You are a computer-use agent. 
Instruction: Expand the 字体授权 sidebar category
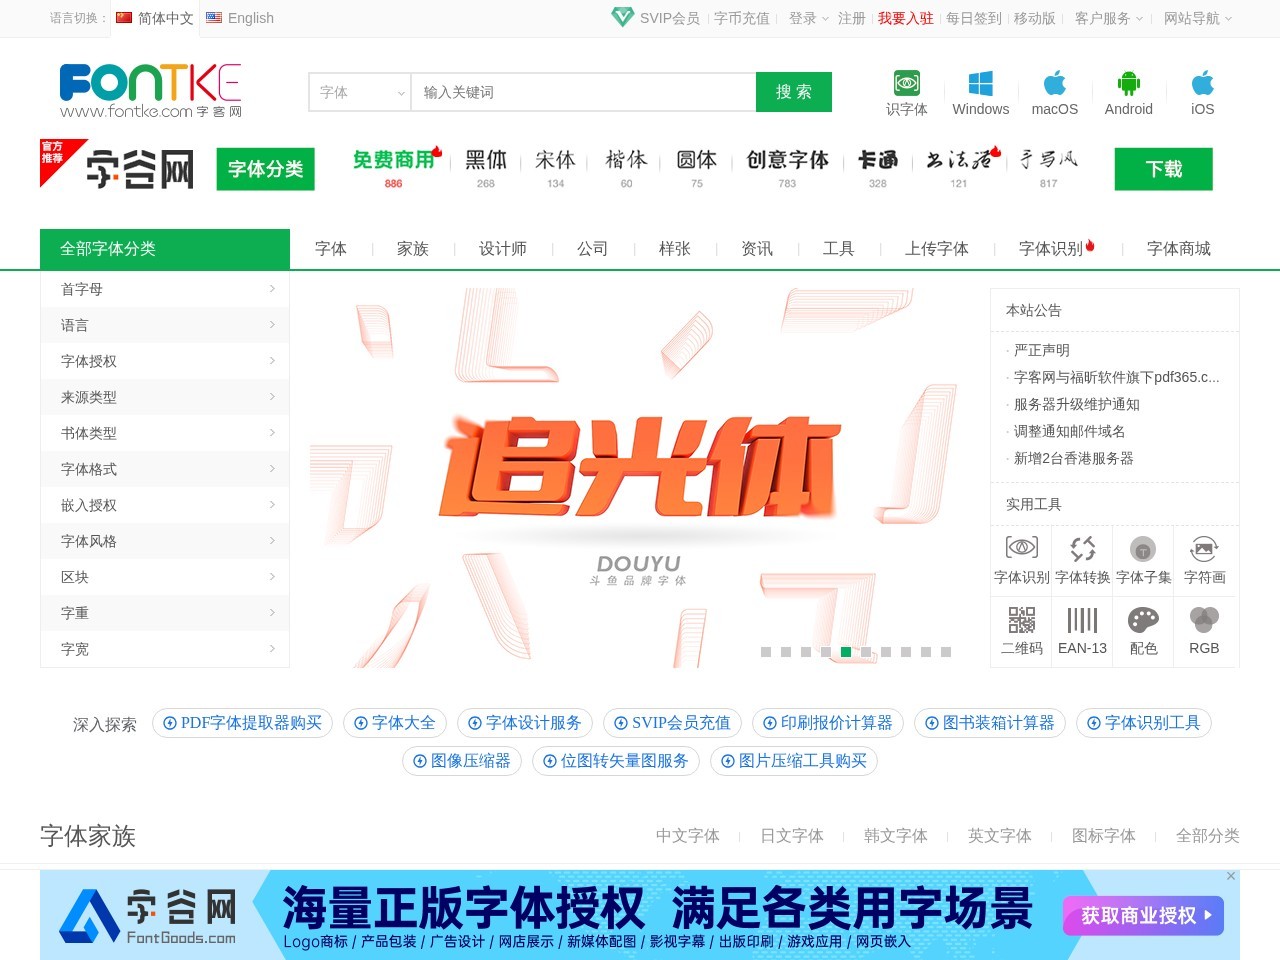pyautogui.click(x=165, y=361)
